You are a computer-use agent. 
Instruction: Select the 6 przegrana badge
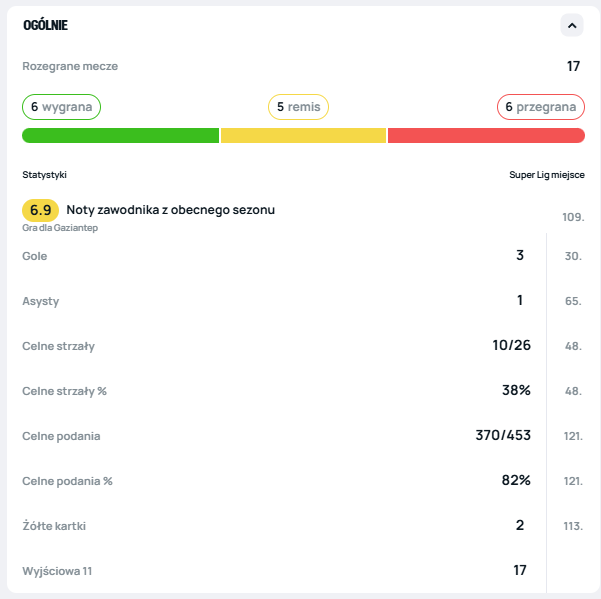(x=540, y=107)
